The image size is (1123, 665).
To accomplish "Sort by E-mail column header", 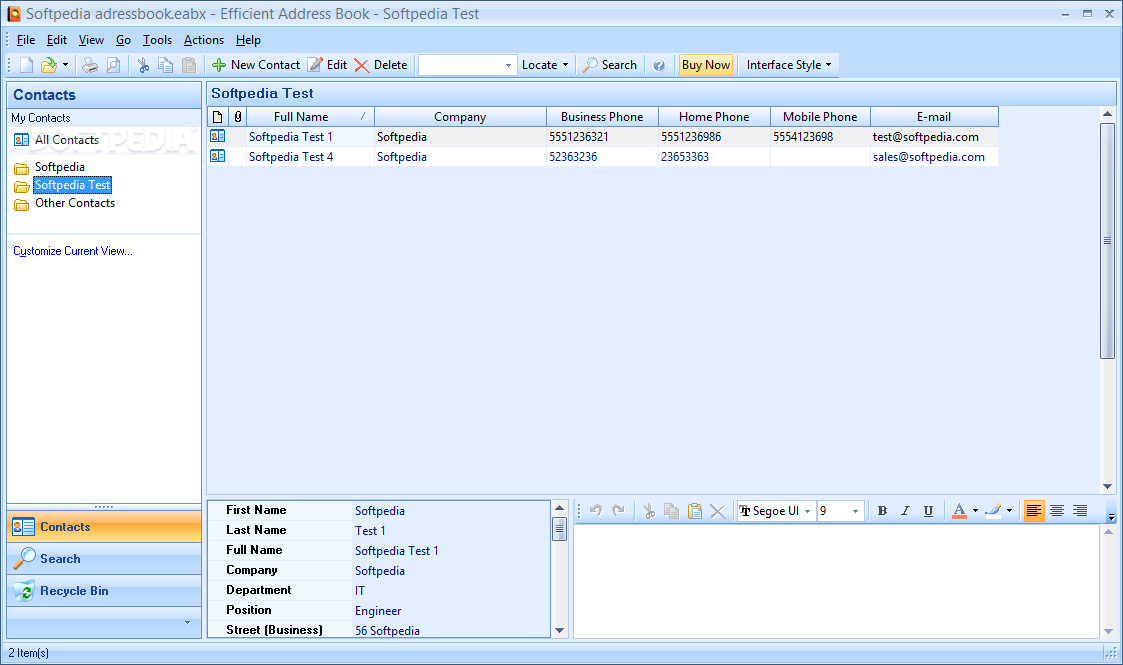I will click(934, 117).
